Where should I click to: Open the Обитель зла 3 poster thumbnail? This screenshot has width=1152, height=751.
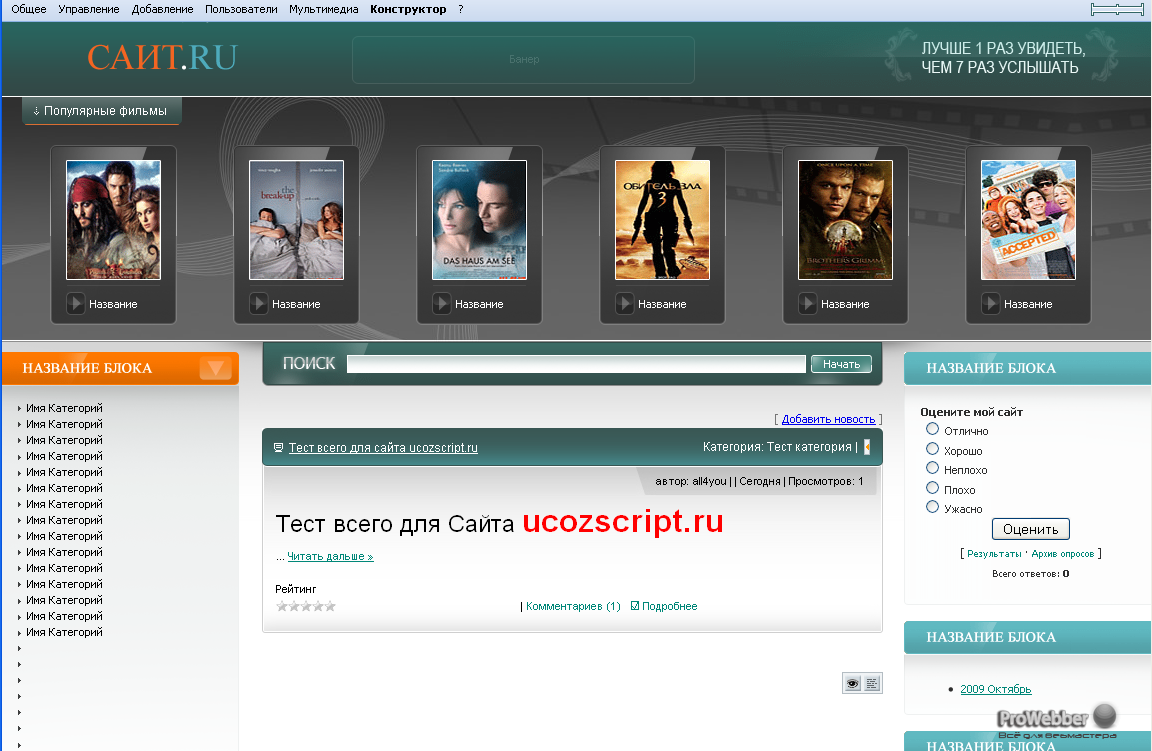(662, 220)
